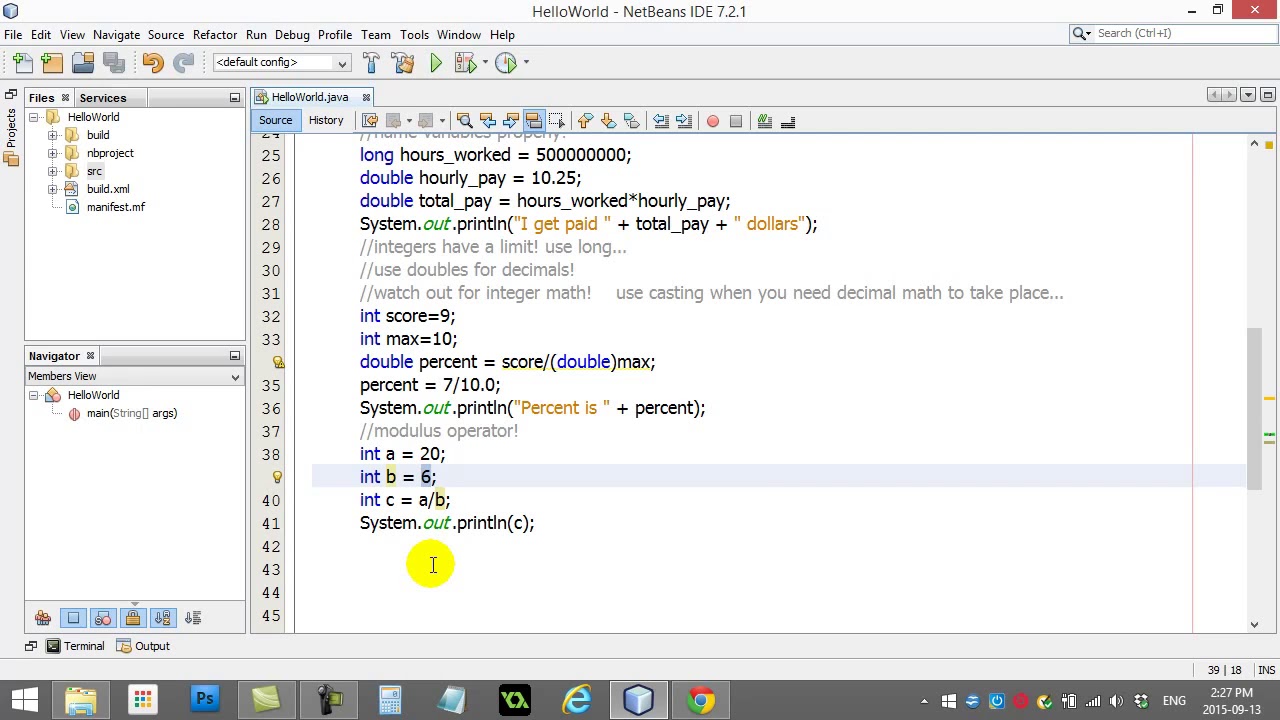Clean and Build project with broom icon
Viewport: 1280px width, 720px height.
coord(404,63)
